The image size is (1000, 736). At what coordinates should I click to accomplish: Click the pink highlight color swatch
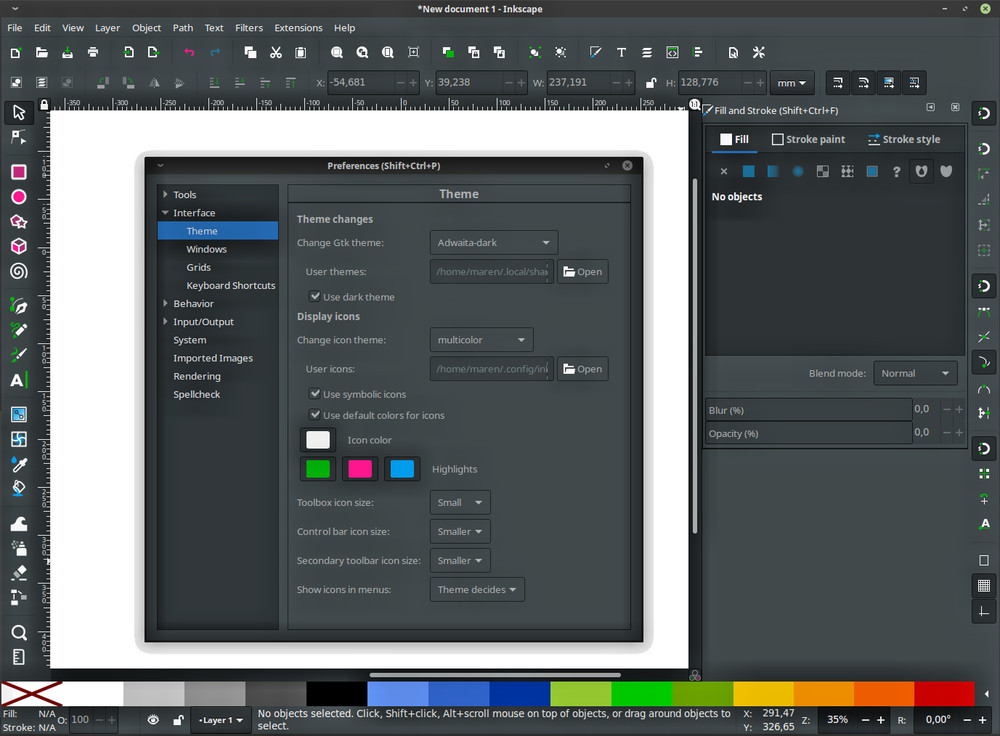tap(359, 468)
